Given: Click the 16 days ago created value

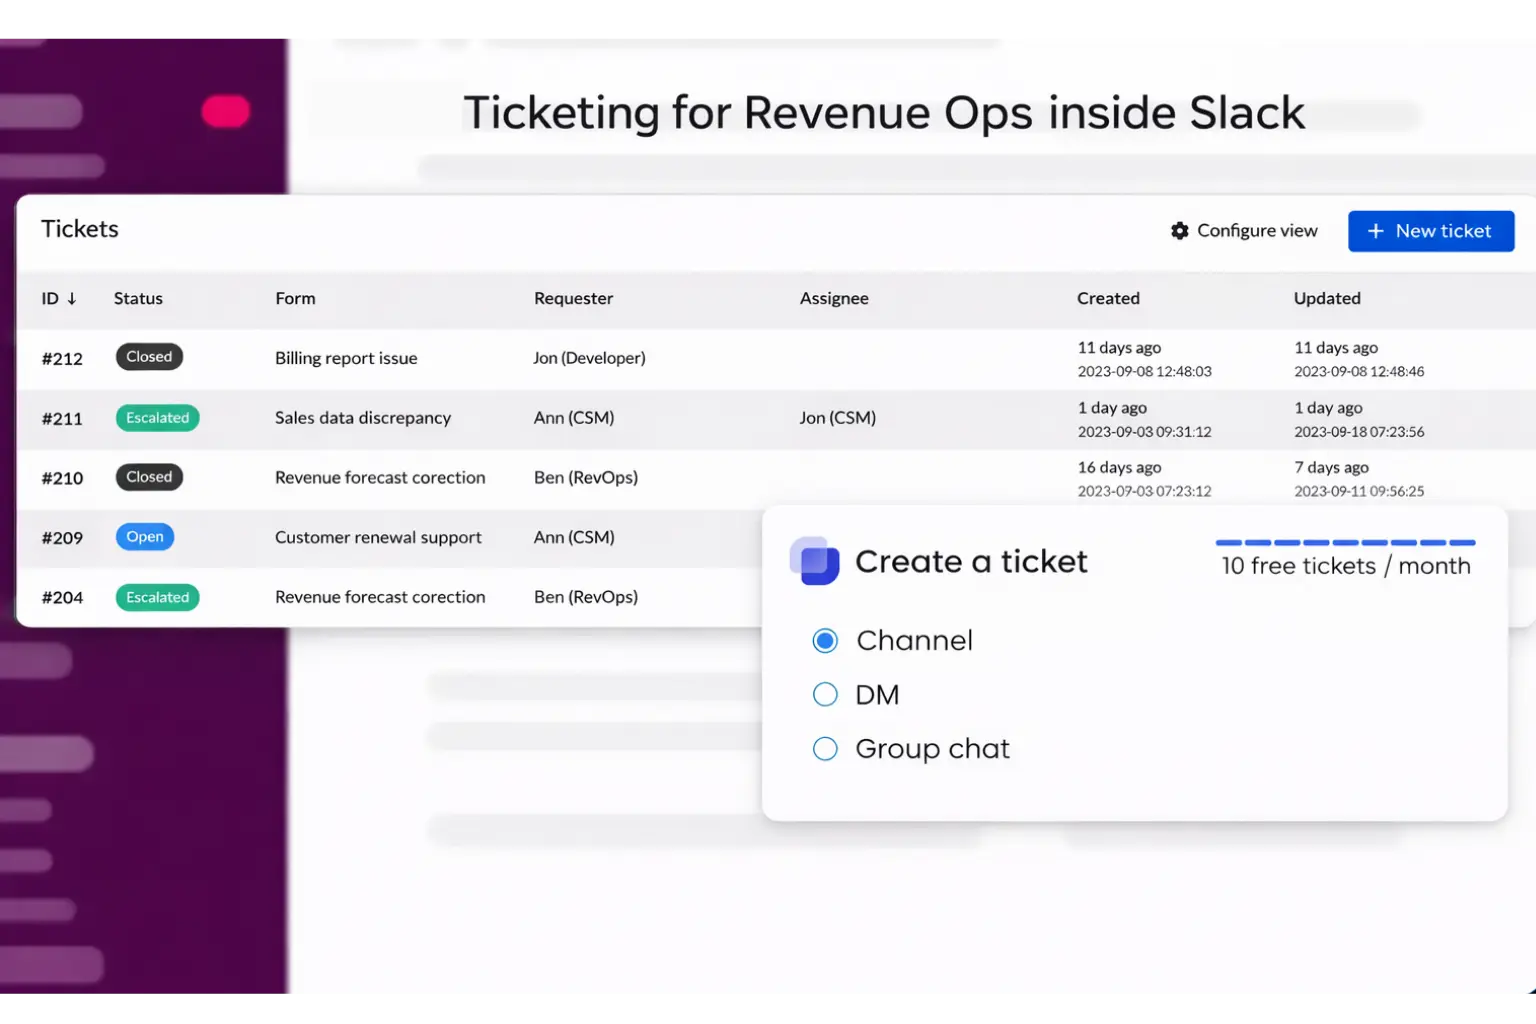Looking at the screenshot, I should (1119, 468).
